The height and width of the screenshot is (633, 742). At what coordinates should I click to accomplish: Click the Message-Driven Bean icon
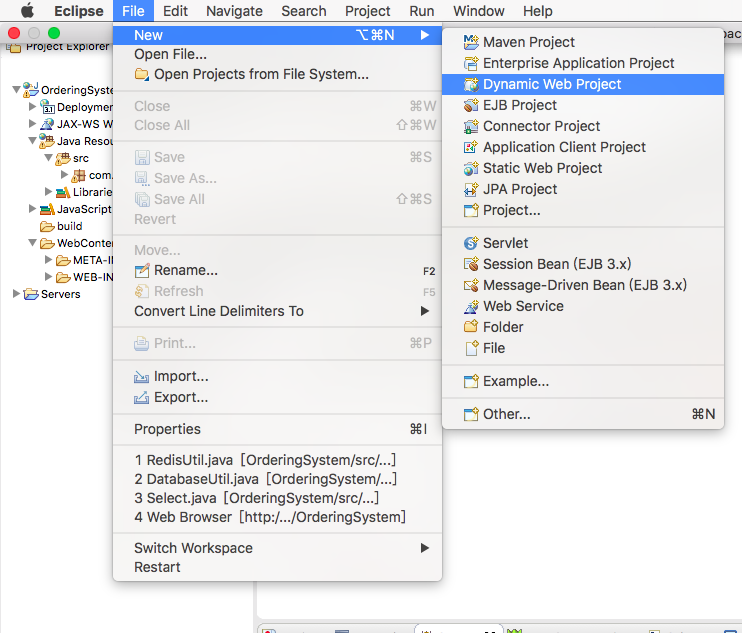(x=471, y=285)
